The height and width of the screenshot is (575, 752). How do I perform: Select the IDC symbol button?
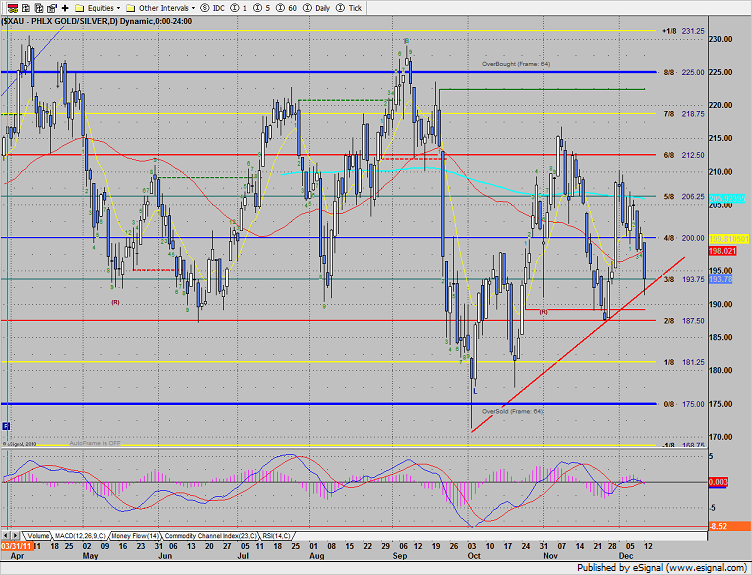pos(213,8)
